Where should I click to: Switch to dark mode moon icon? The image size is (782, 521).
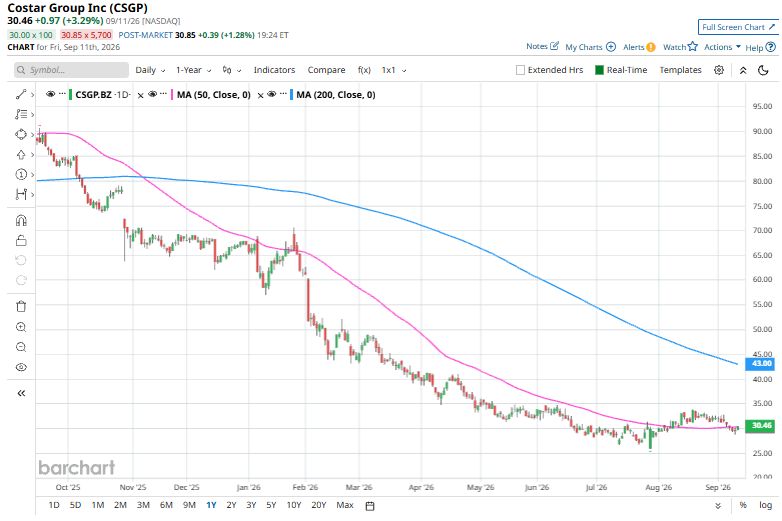coord(763,70)
